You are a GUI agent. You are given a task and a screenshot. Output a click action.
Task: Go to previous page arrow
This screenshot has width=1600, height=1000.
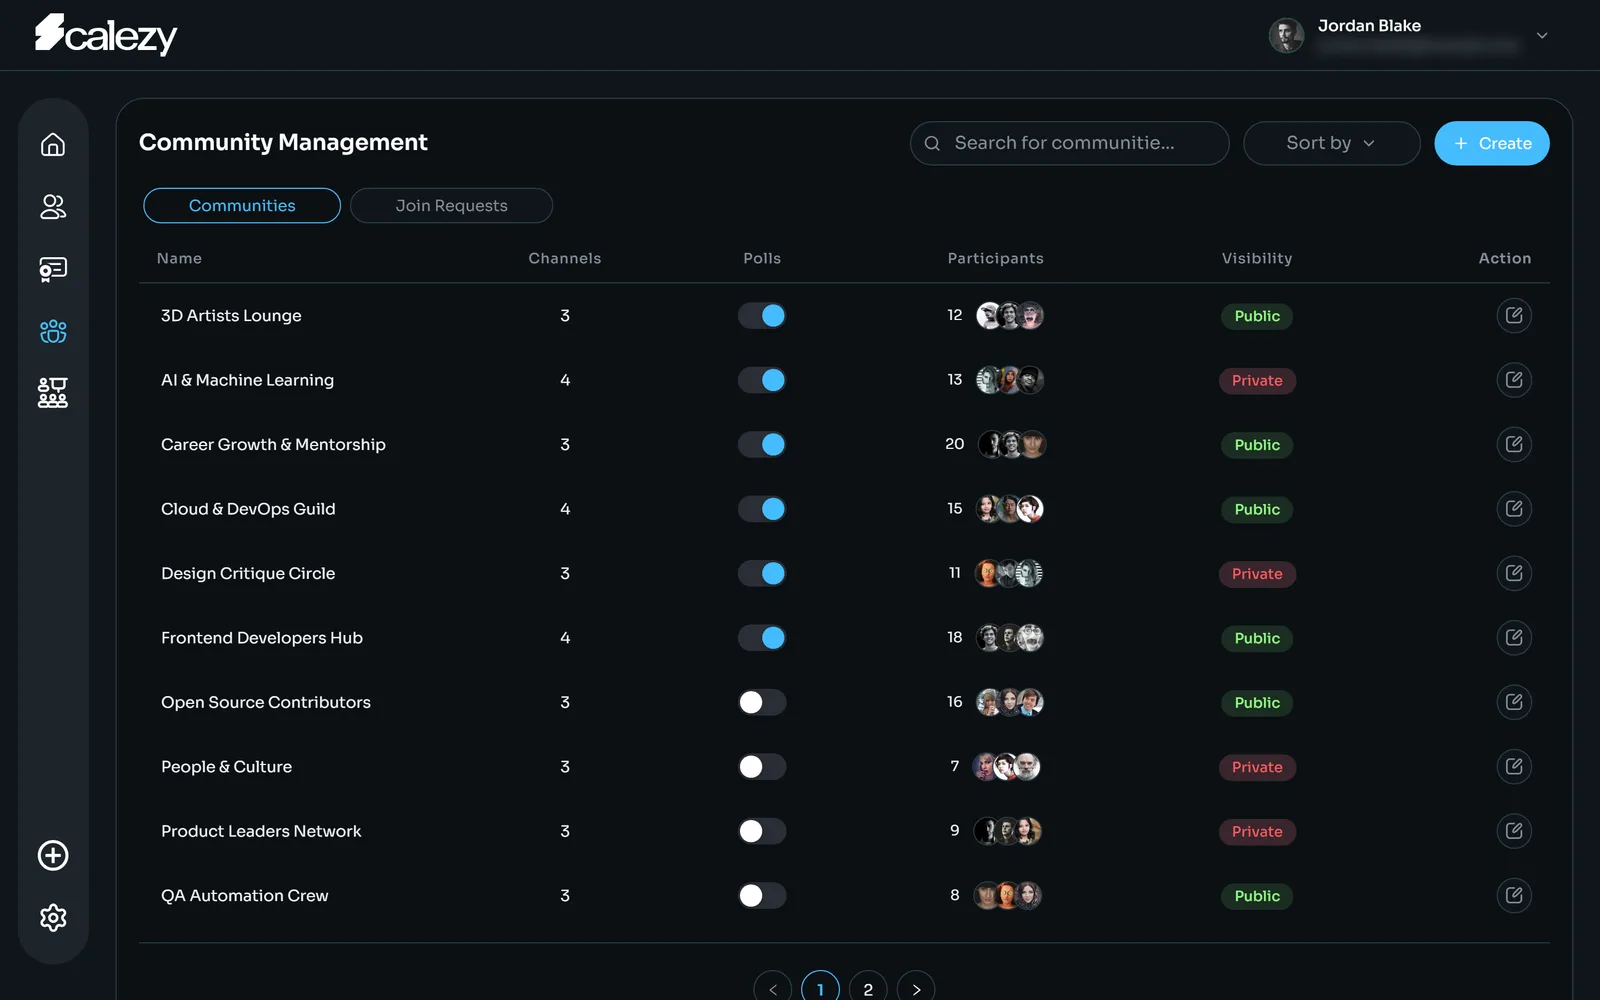click(772, 989)
